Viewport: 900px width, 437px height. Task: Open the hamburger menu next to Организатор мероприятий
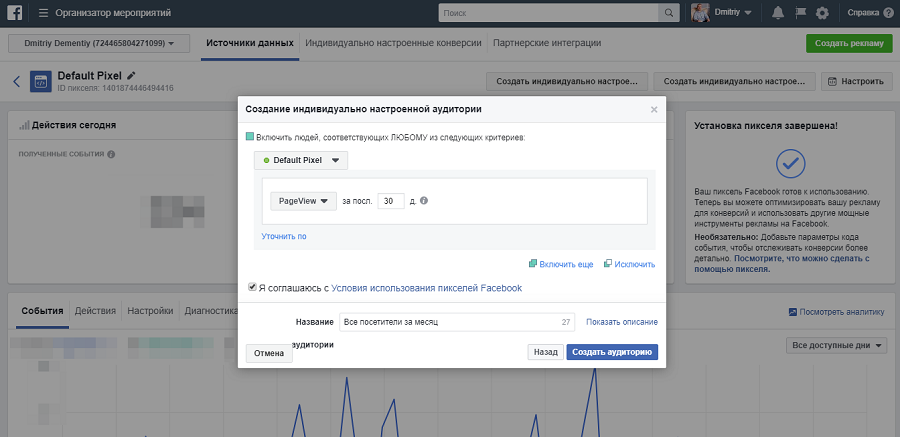(44, 13)
